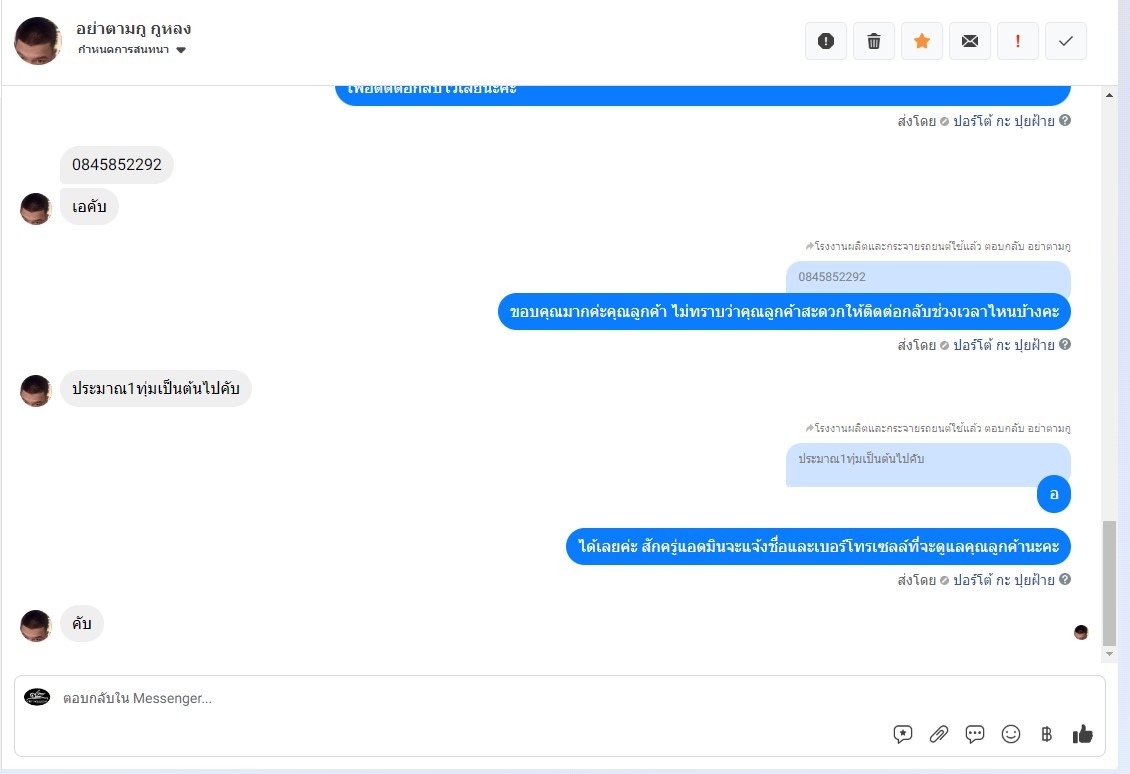
Task: Attach a file with paperclip icon
Action: (x=938, y=734)
